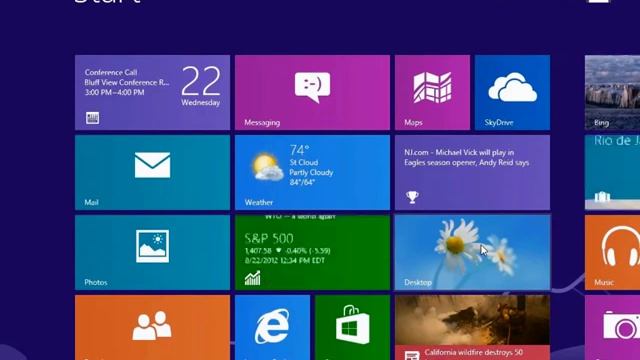This screenshot has width=640, height=360.
Task: Open the People tile
Action: 152,328
